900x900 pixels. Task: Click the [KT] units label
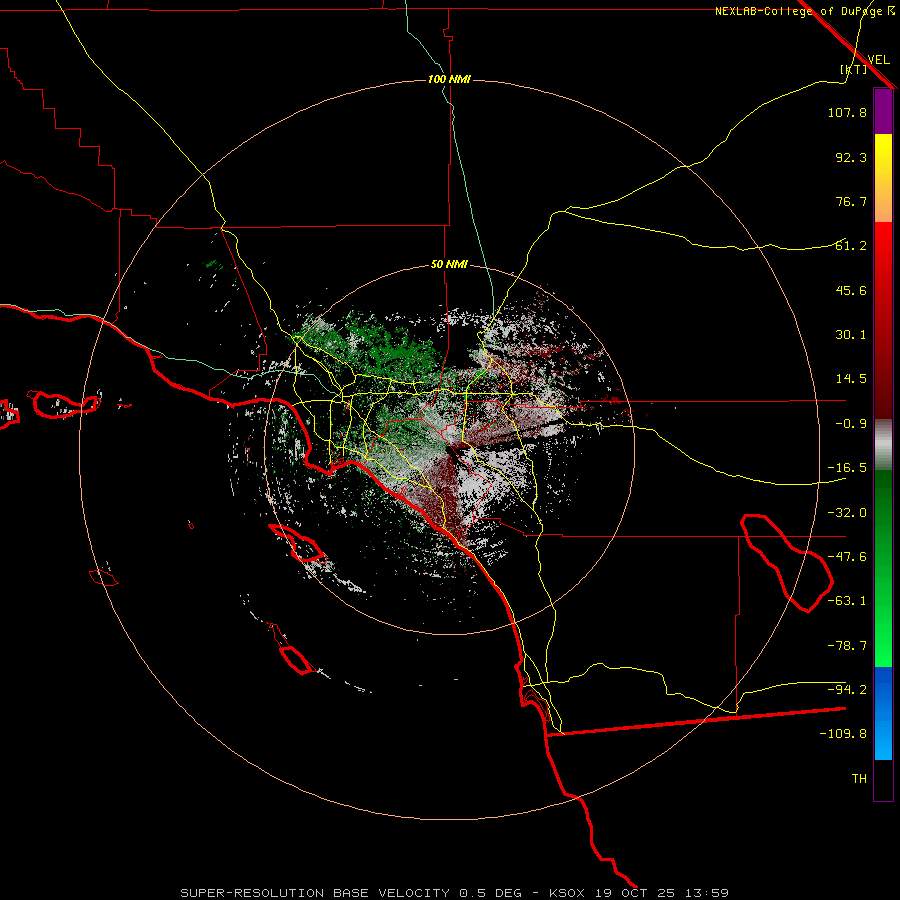[x=854, y=69]
